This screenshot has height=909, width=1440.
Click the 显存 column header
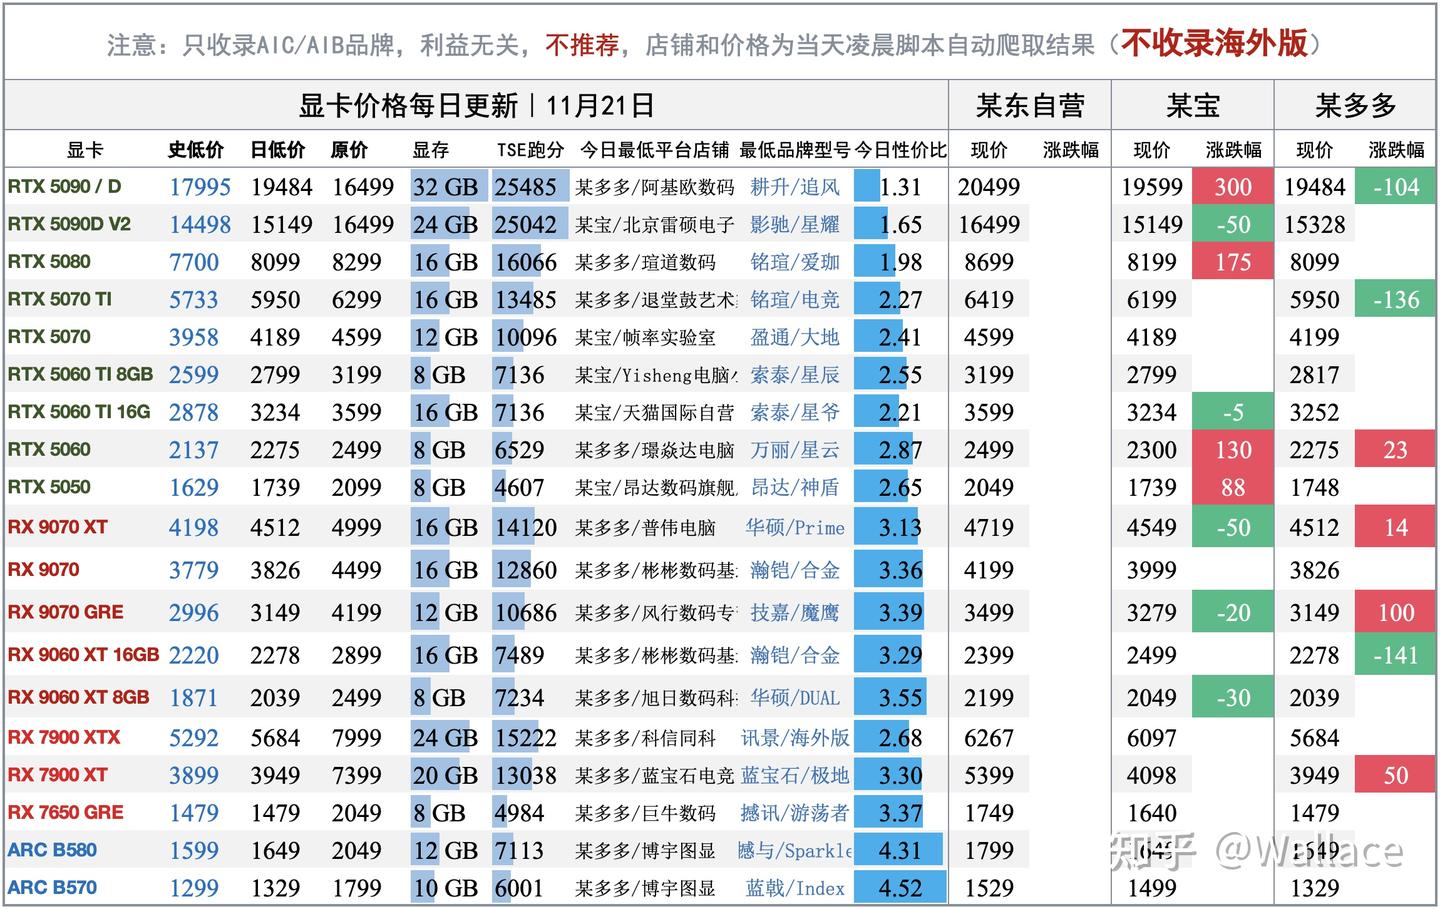[430, 150]
